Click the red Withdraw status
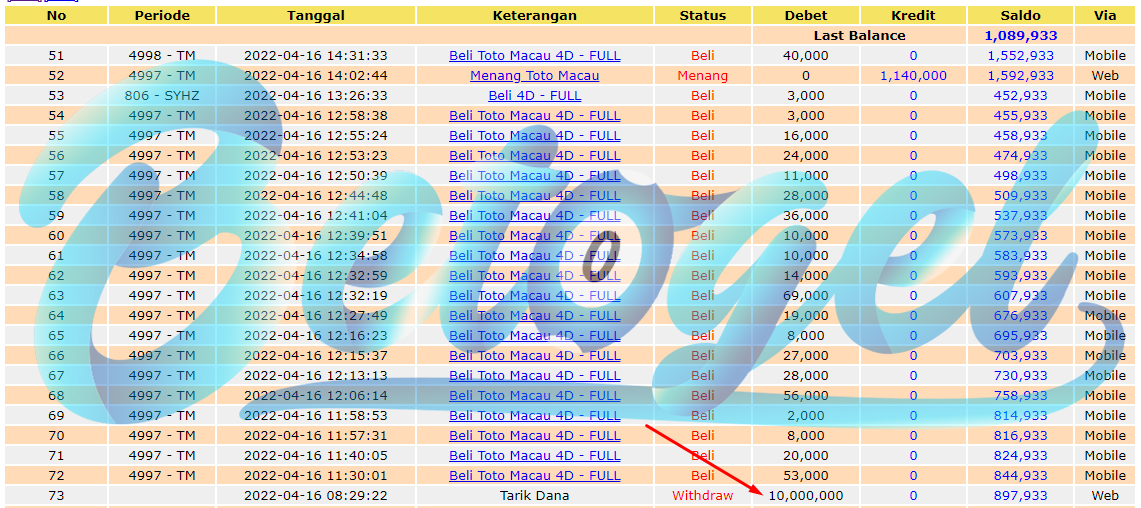1141x508 pixels. [702, 496]
